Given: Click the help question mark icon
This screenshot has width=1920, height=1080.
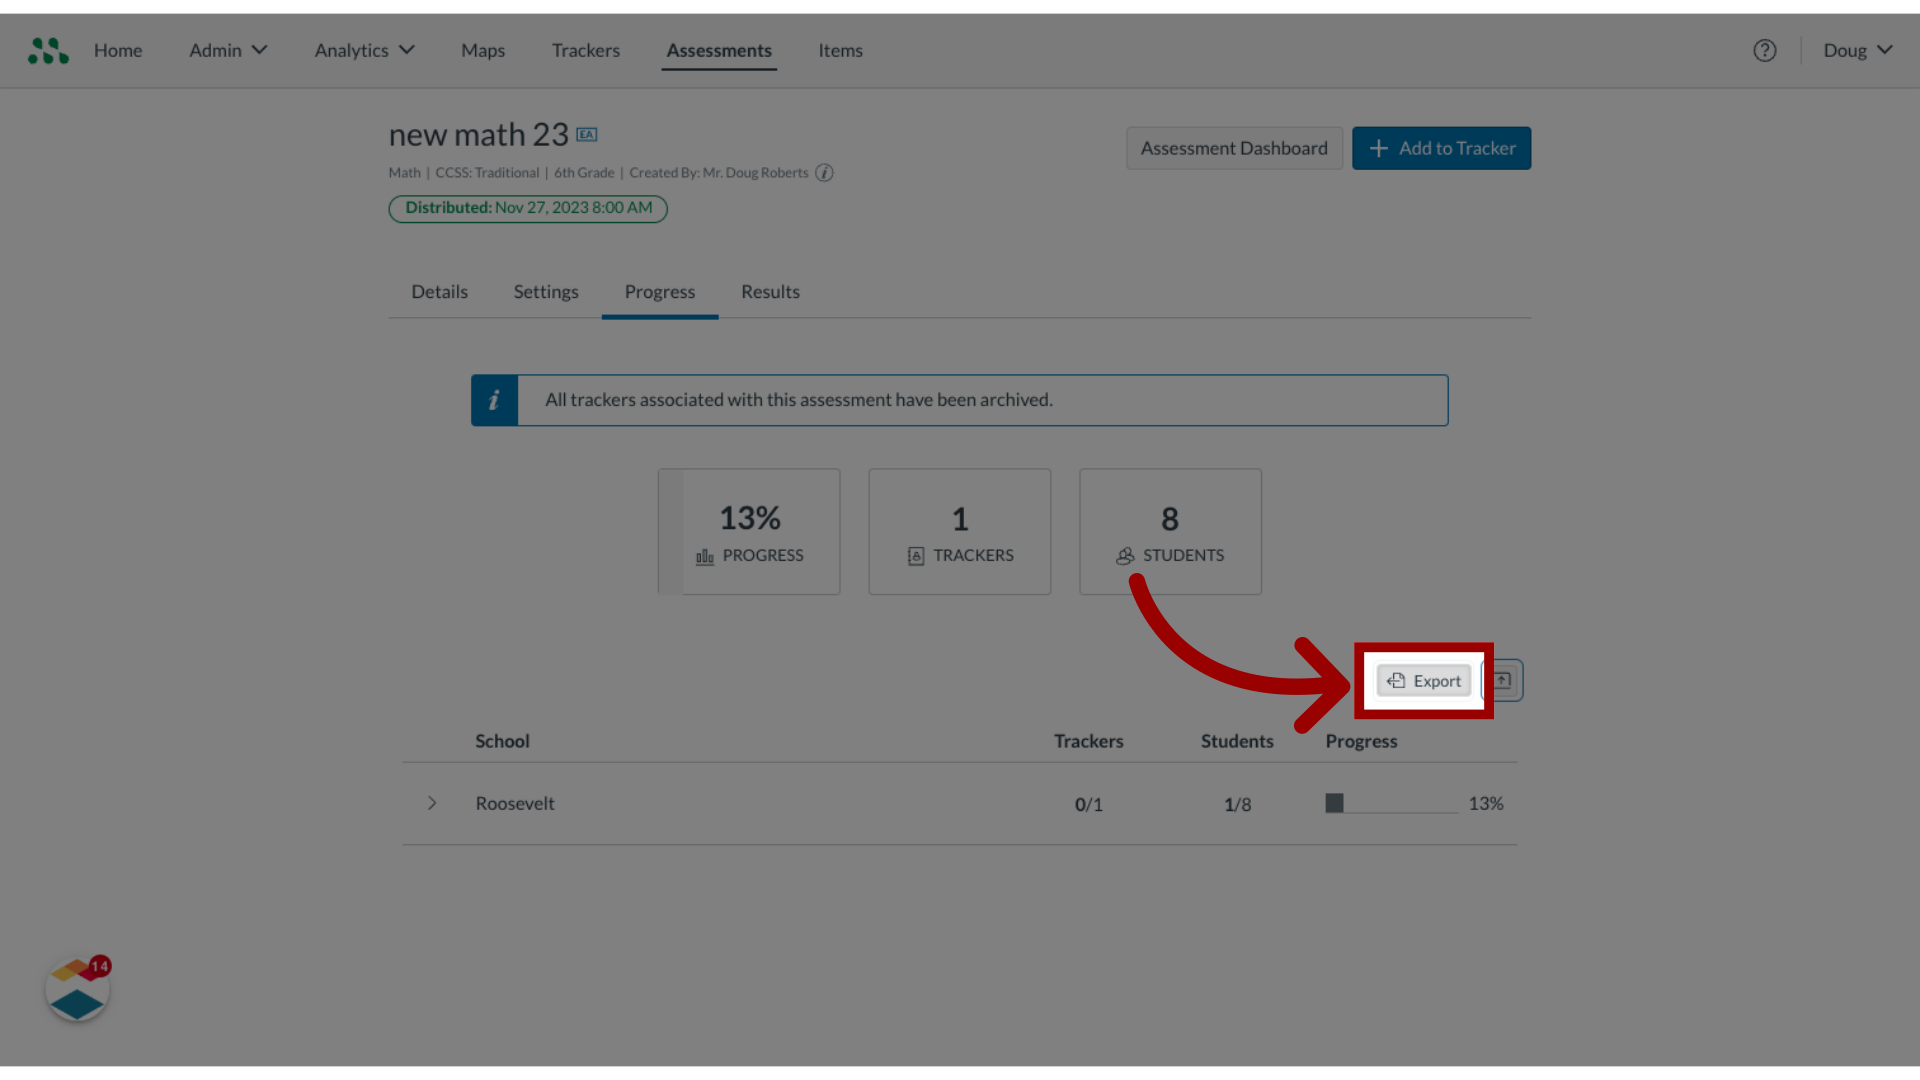Looking at the screenshot, I should [1764, 50].
